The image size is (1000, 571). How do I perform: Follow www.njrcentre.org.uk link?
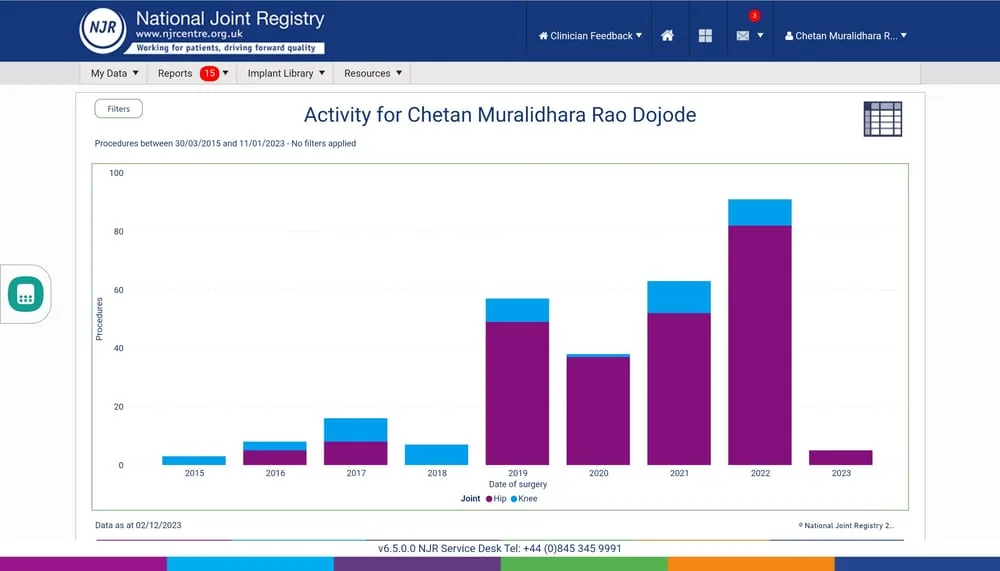189,34
